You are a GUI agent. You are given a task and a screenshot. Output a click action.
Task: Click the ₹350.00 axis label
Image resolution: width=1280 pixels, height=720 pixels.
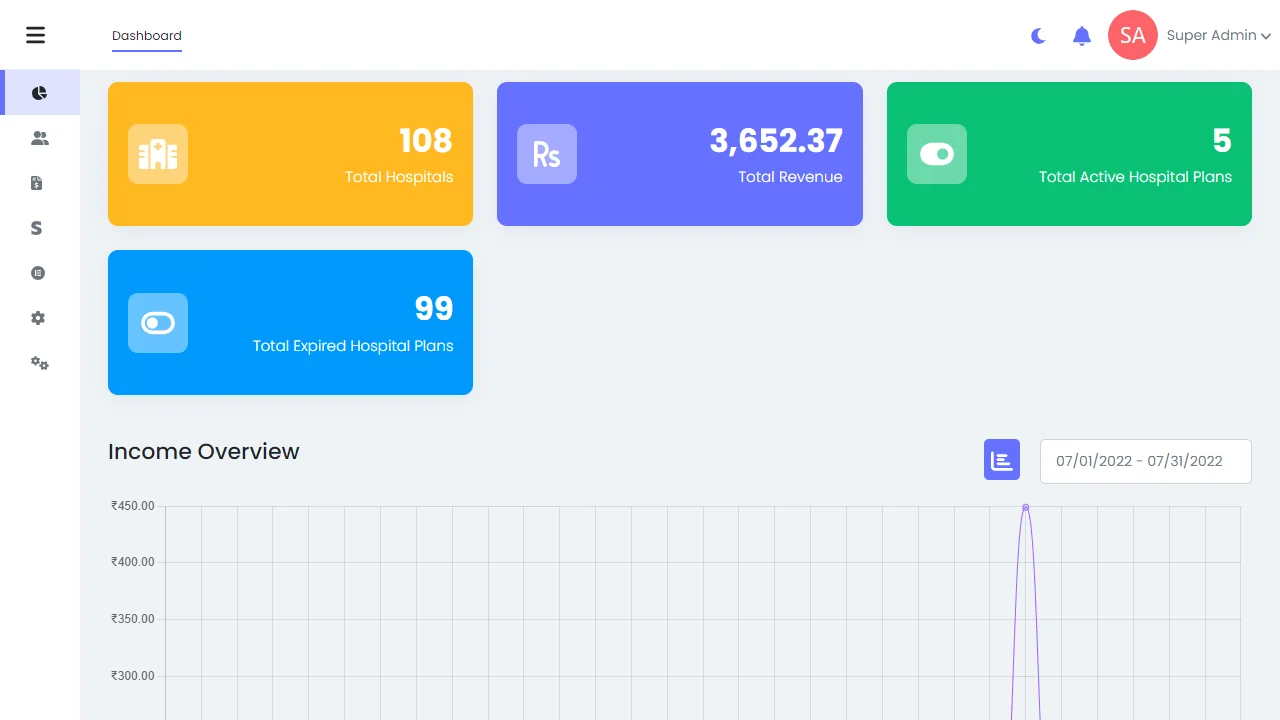coord(133,619)
